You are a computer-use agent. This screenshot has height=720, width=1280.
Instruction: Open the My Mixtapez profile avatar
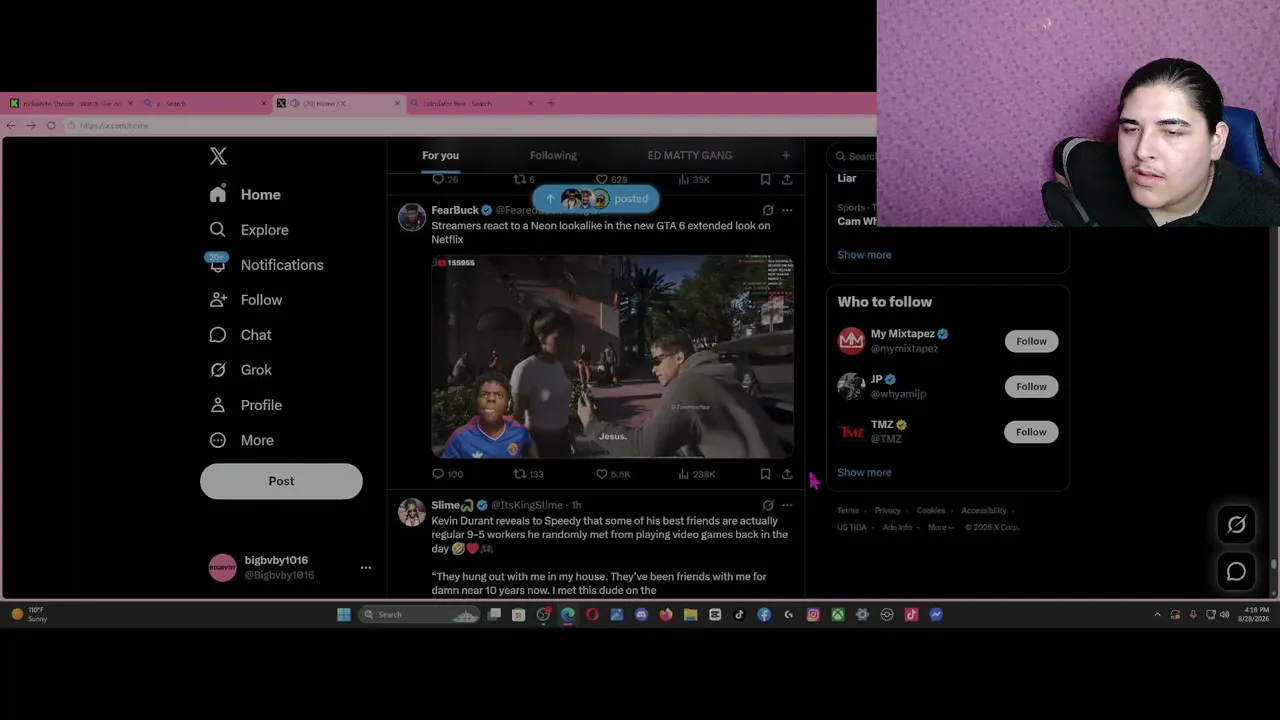coord(851,341)
